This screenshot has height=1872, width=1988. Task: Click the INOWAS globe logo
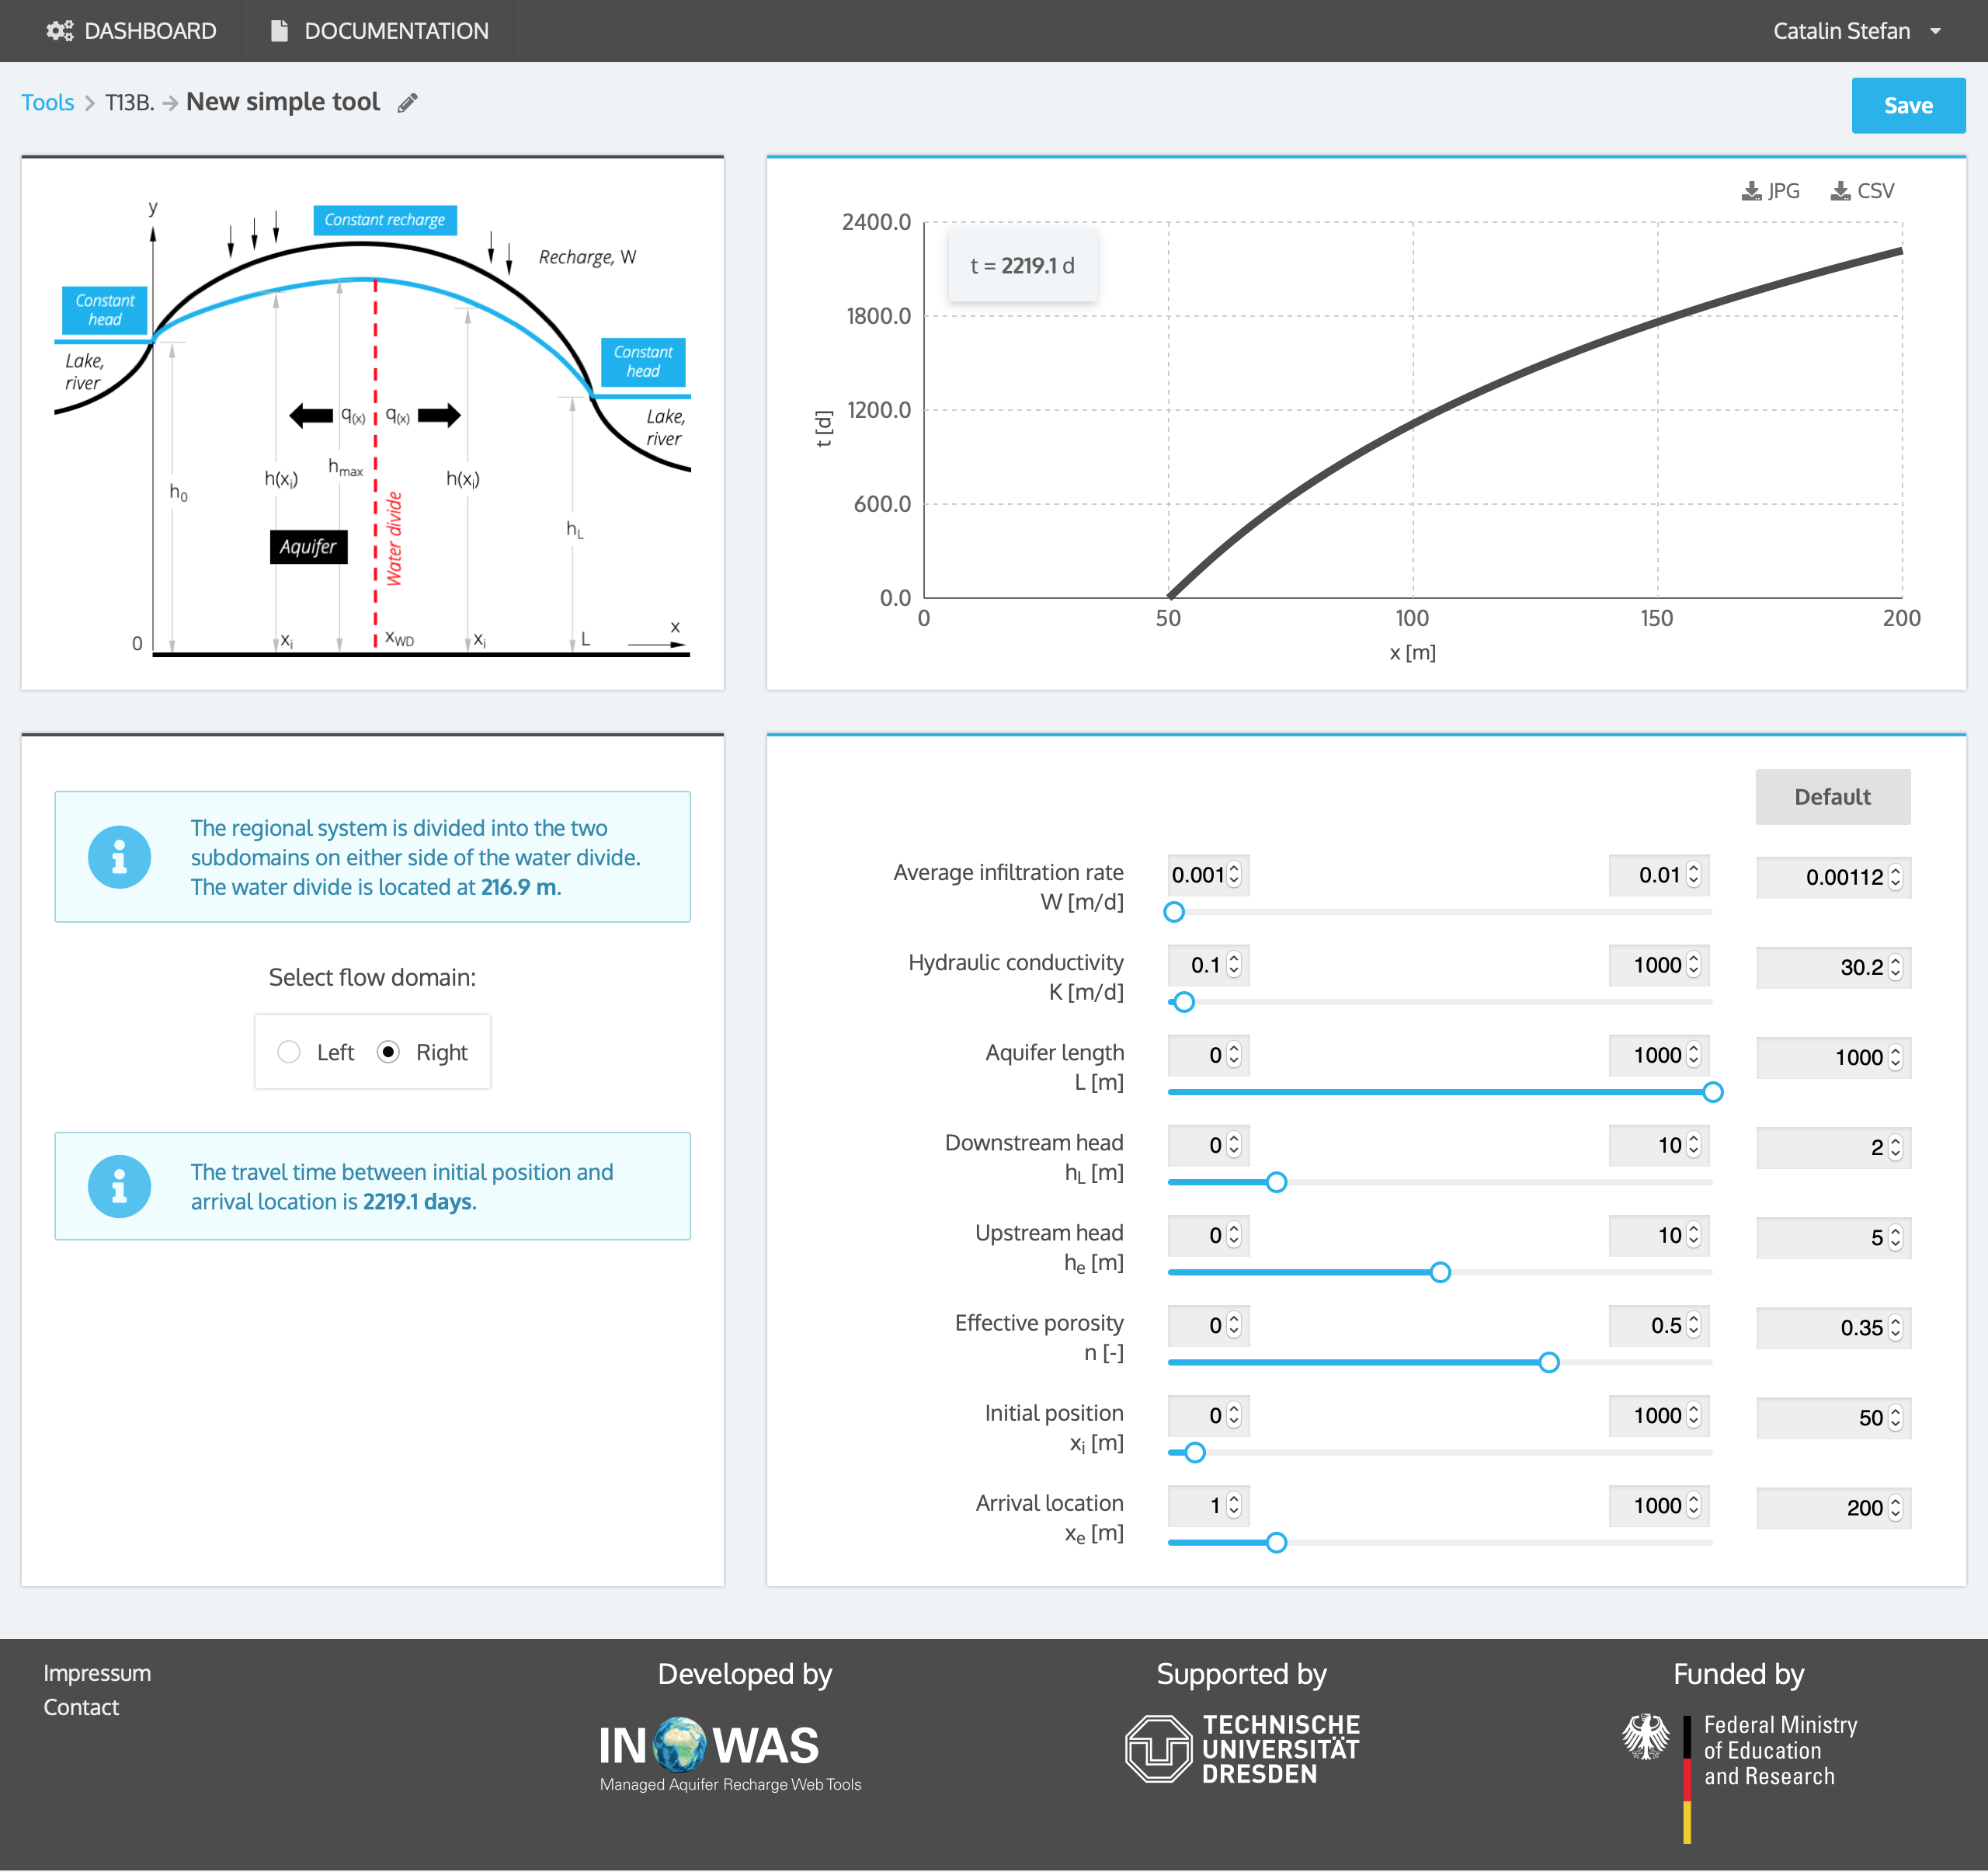tap(680, 1745)
